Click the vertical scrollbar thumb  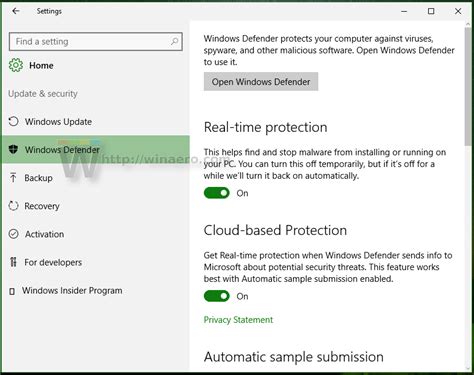point(468,86)
